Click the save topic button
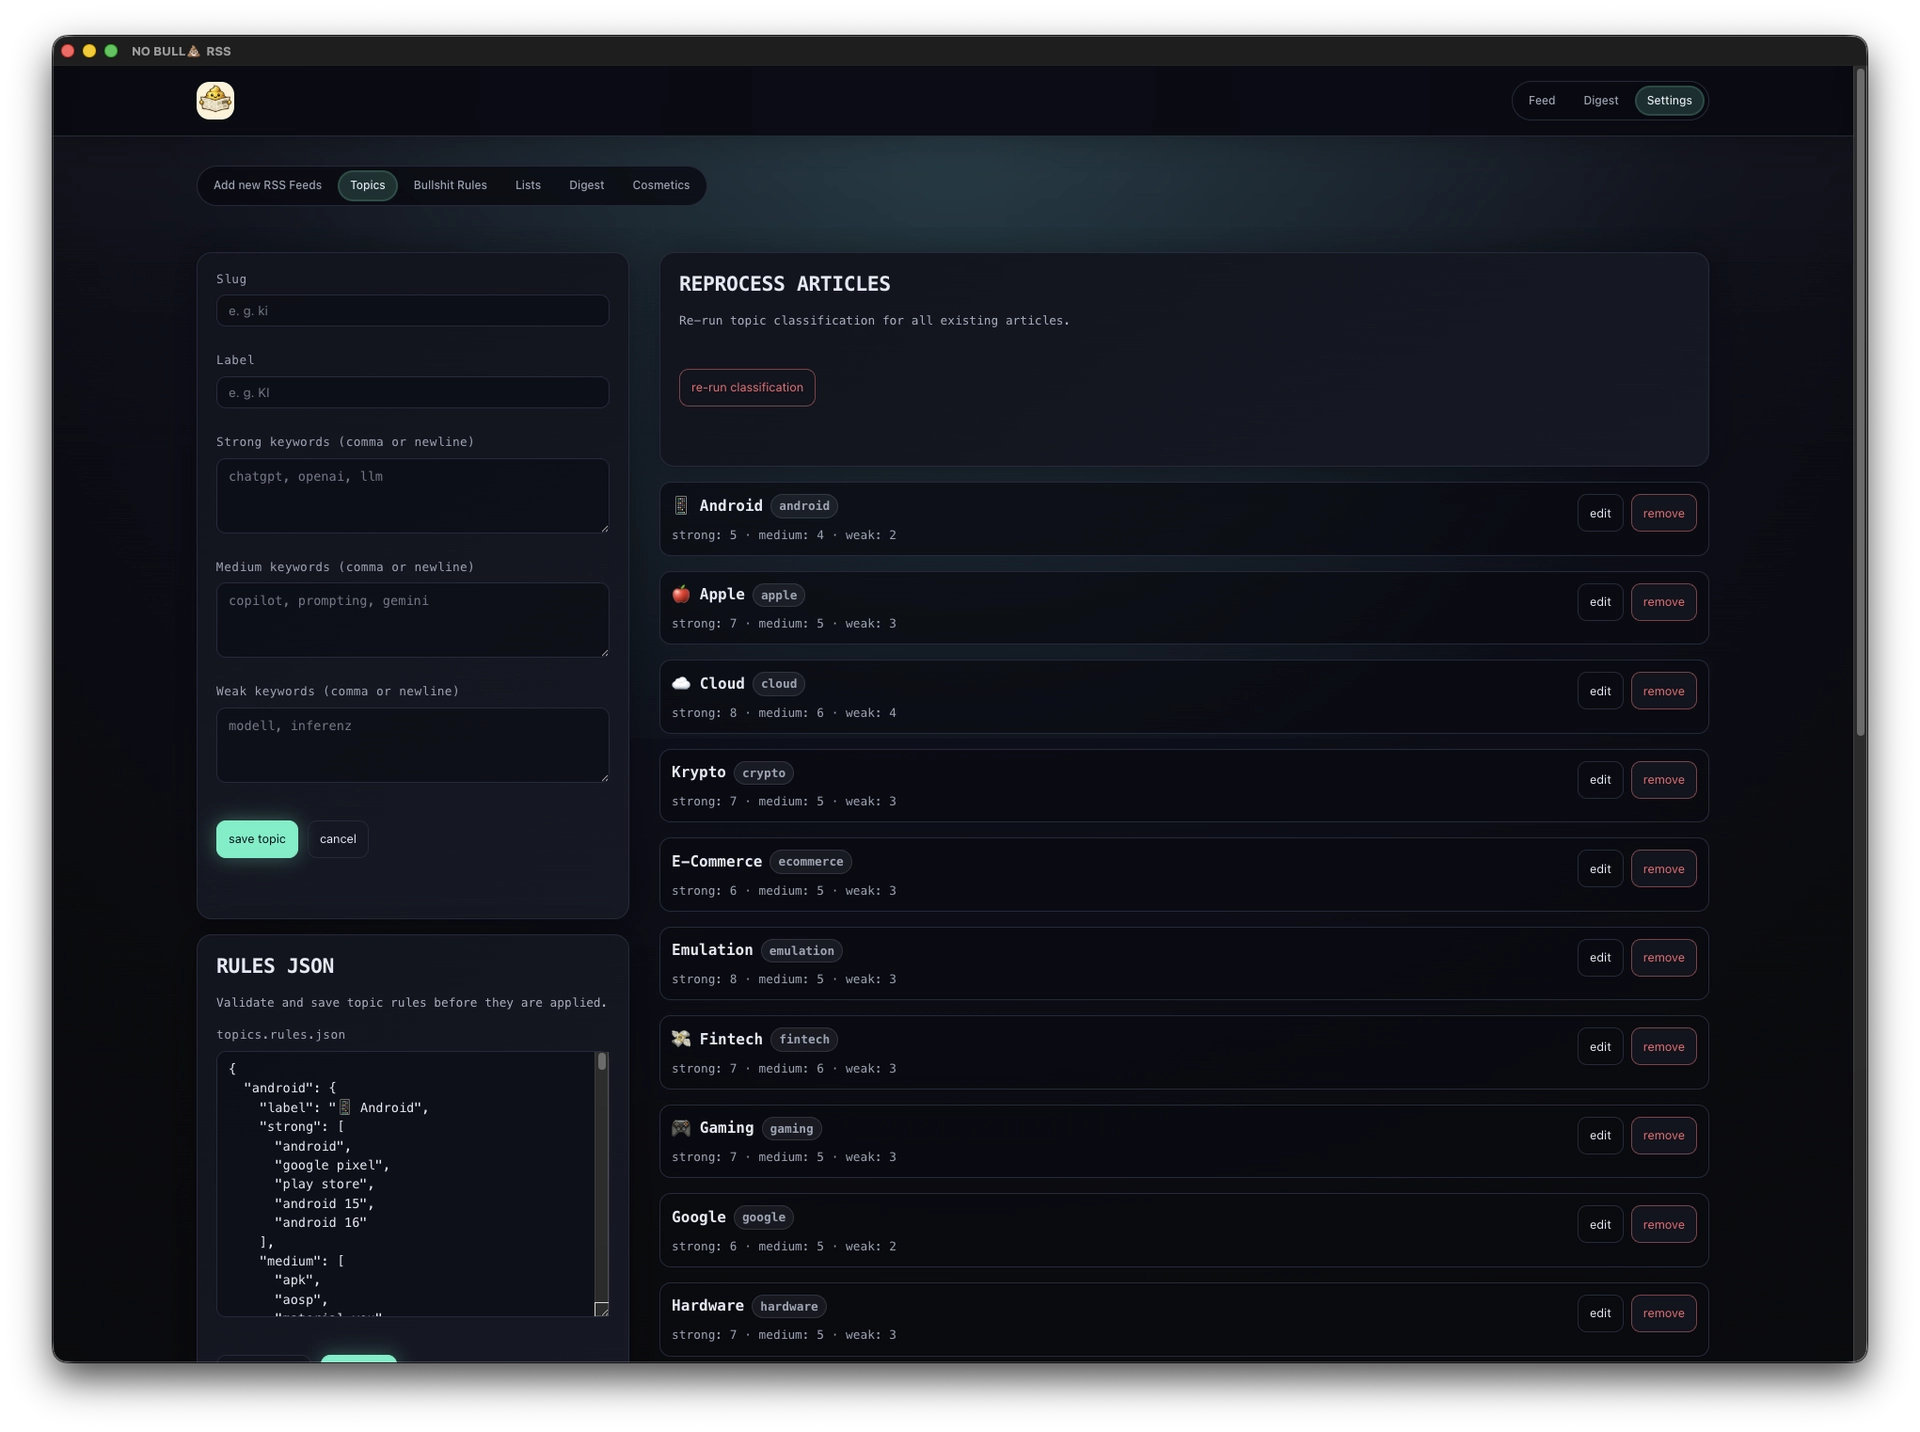Screen dimensions: 1920x1432 tap(257, 839)
